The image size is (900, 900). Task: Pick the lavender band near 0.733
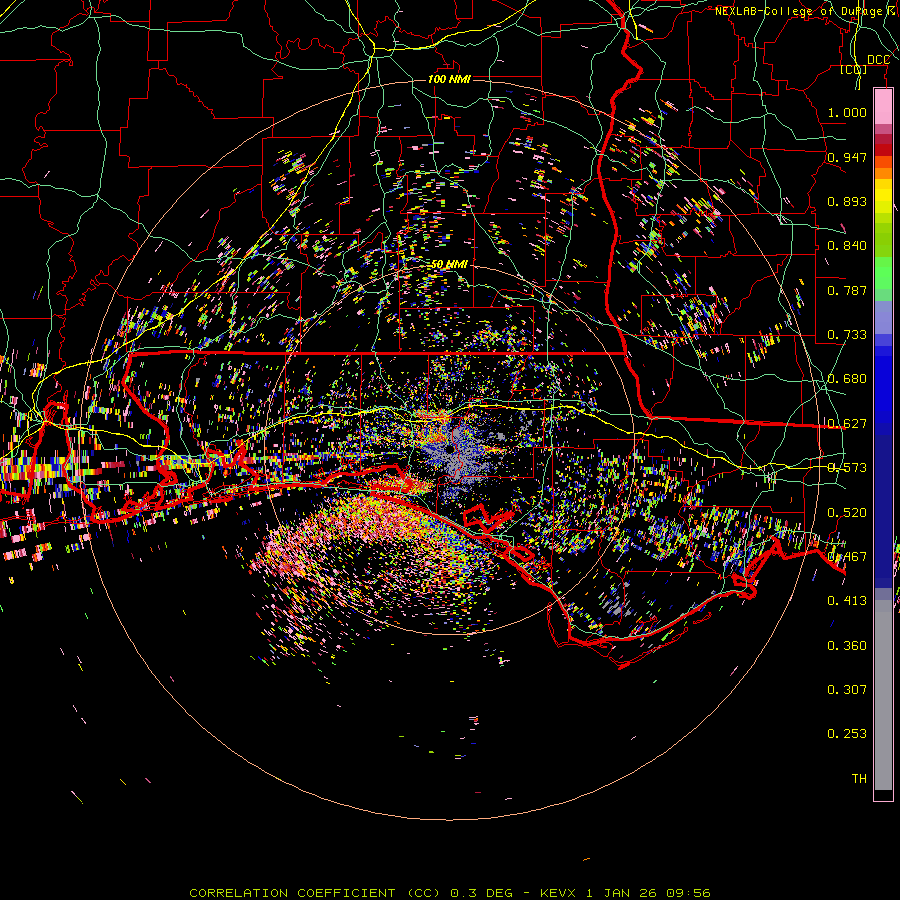pos(883,318)
